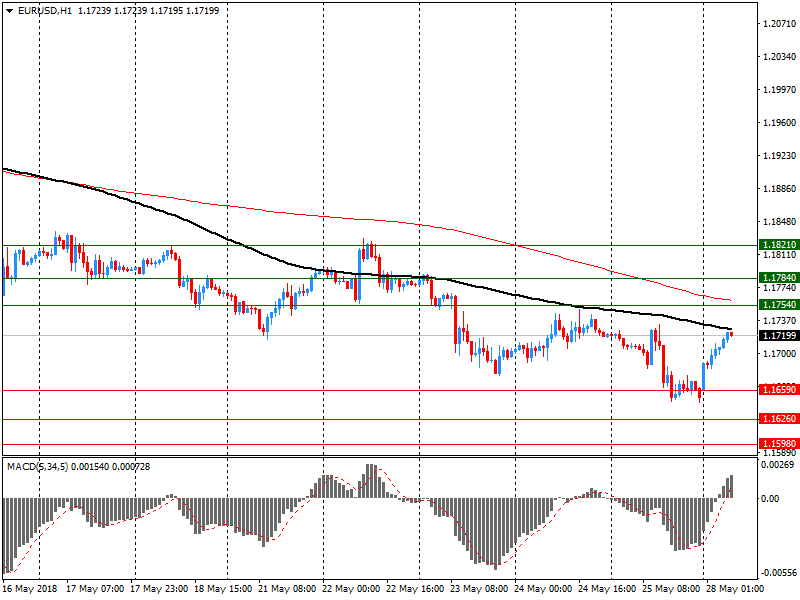Click the 24 May 00:00 time label
The height and width of the screenshot is (600, 800).
(543, 589)
